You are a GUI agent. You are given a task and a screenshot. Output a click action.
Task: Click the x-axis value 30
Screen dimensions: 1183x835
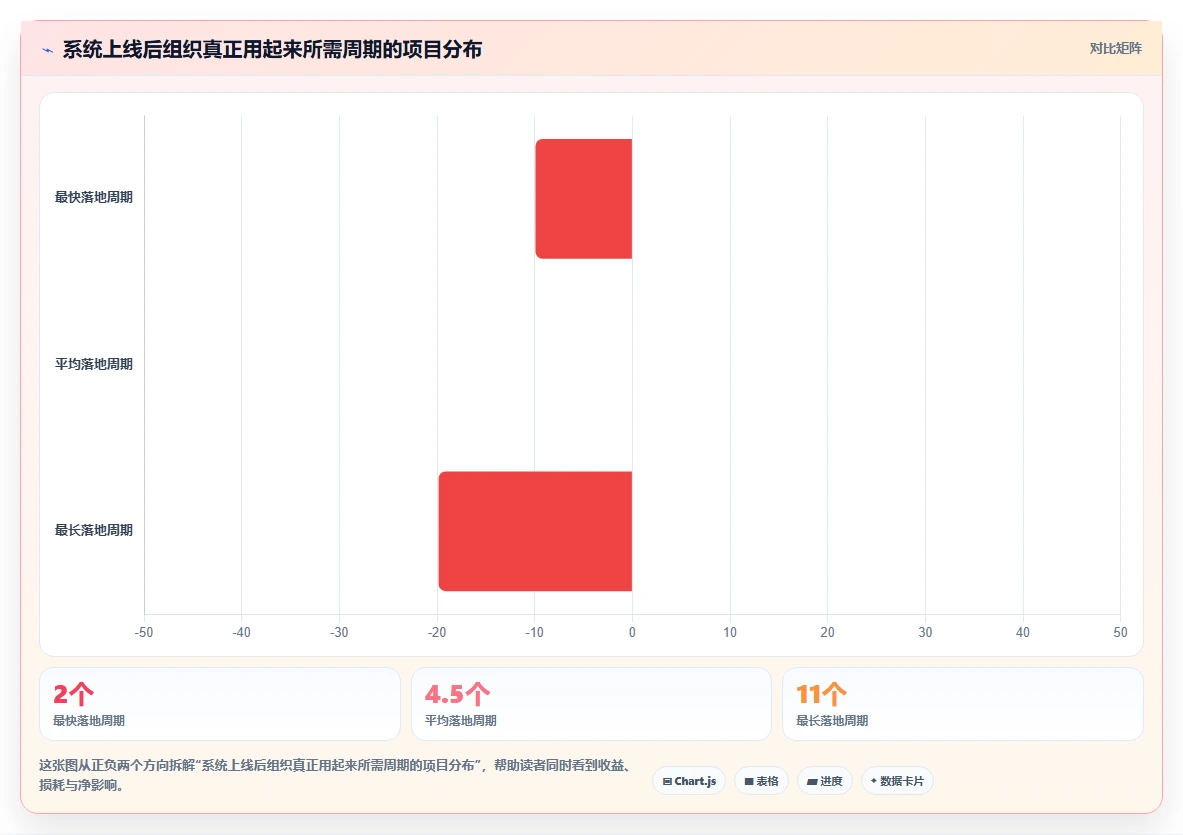(925, 632)
